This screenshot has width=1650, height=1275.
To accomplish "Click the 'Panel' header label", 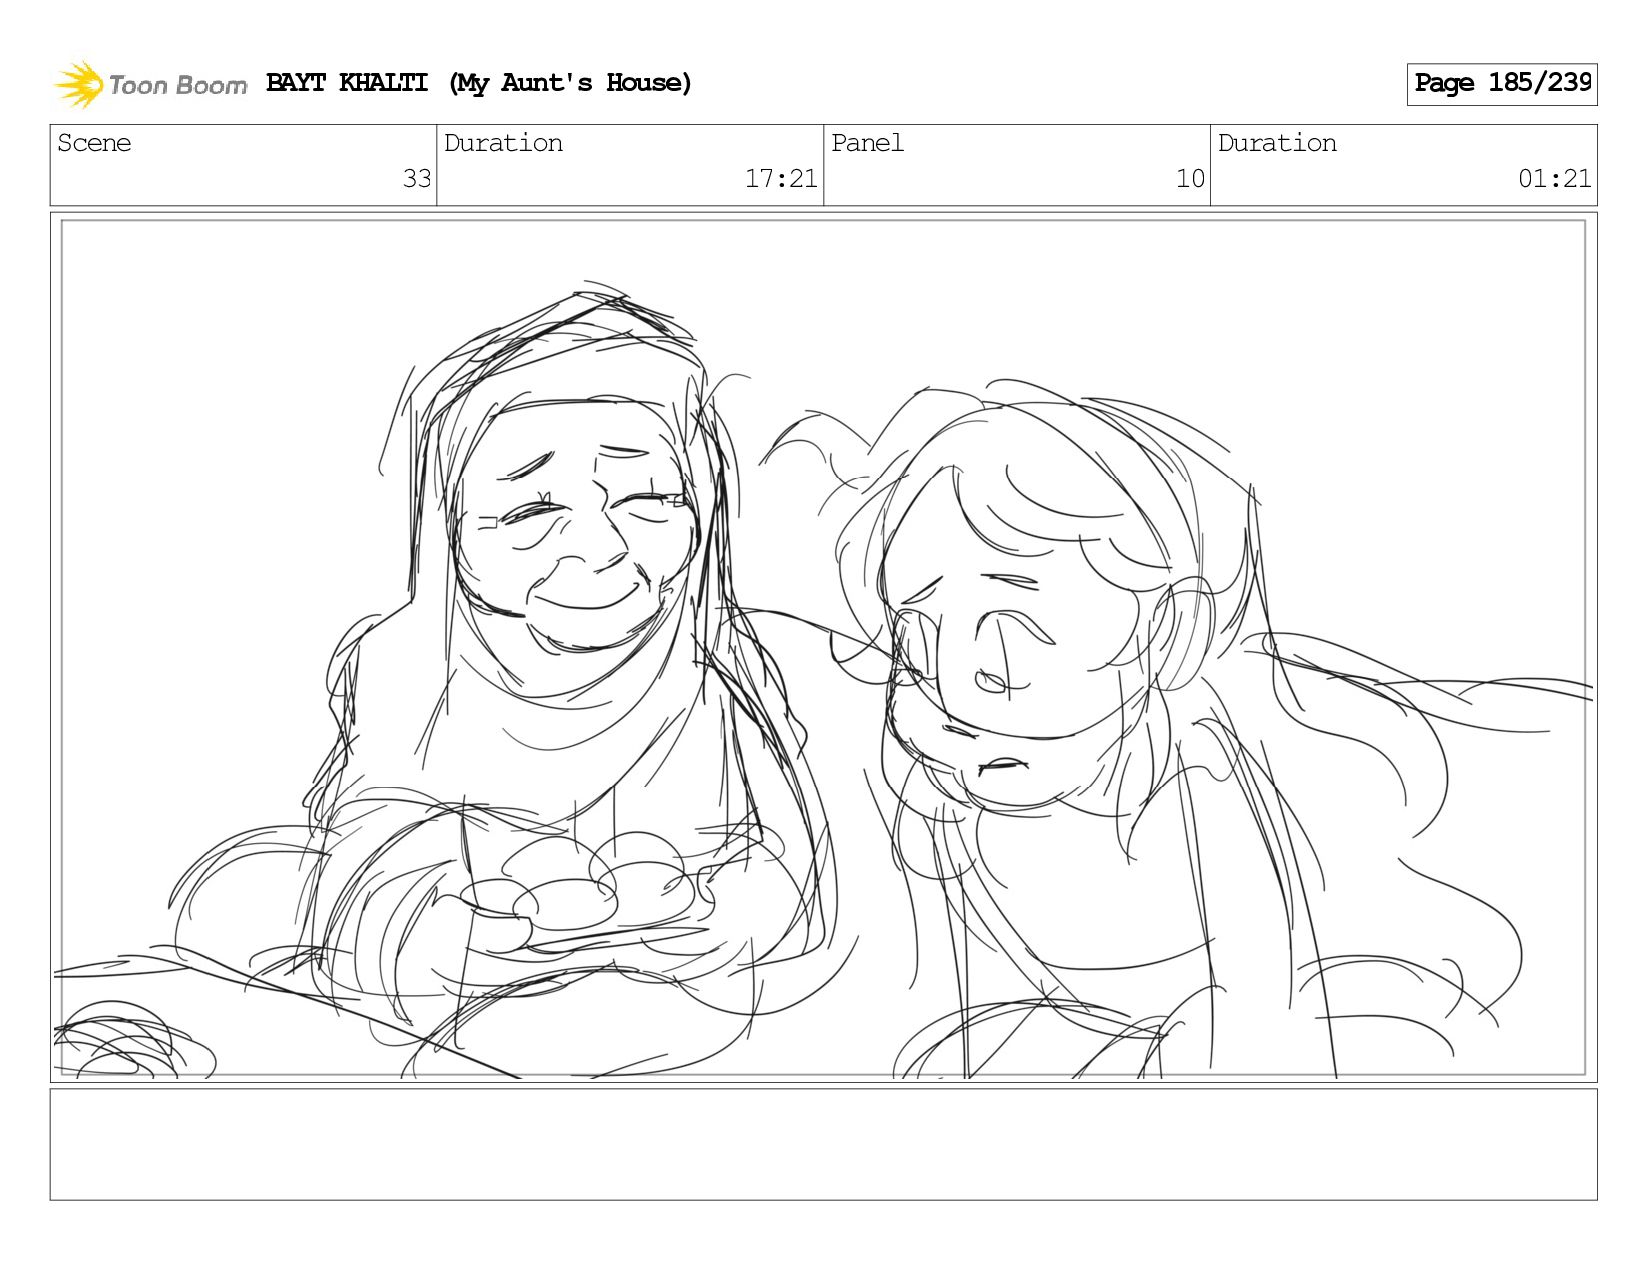I will click(x=867, y=143).
